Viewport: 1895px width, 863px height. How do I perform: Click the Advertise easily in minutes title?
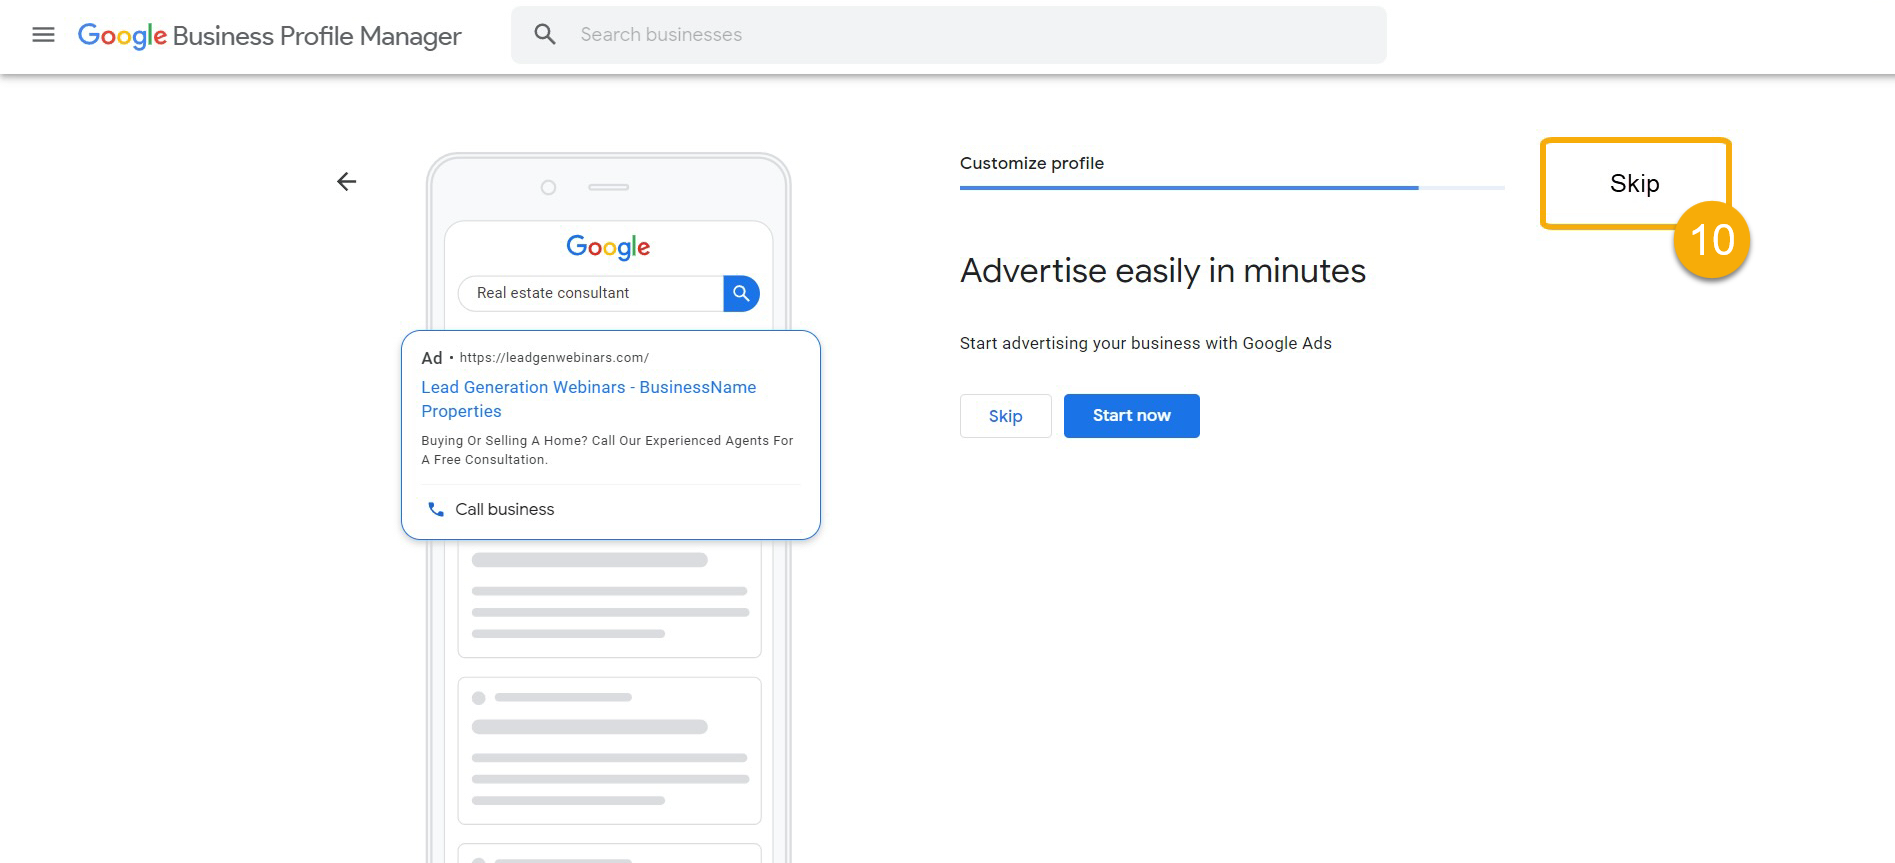(x=1163, y=271)
